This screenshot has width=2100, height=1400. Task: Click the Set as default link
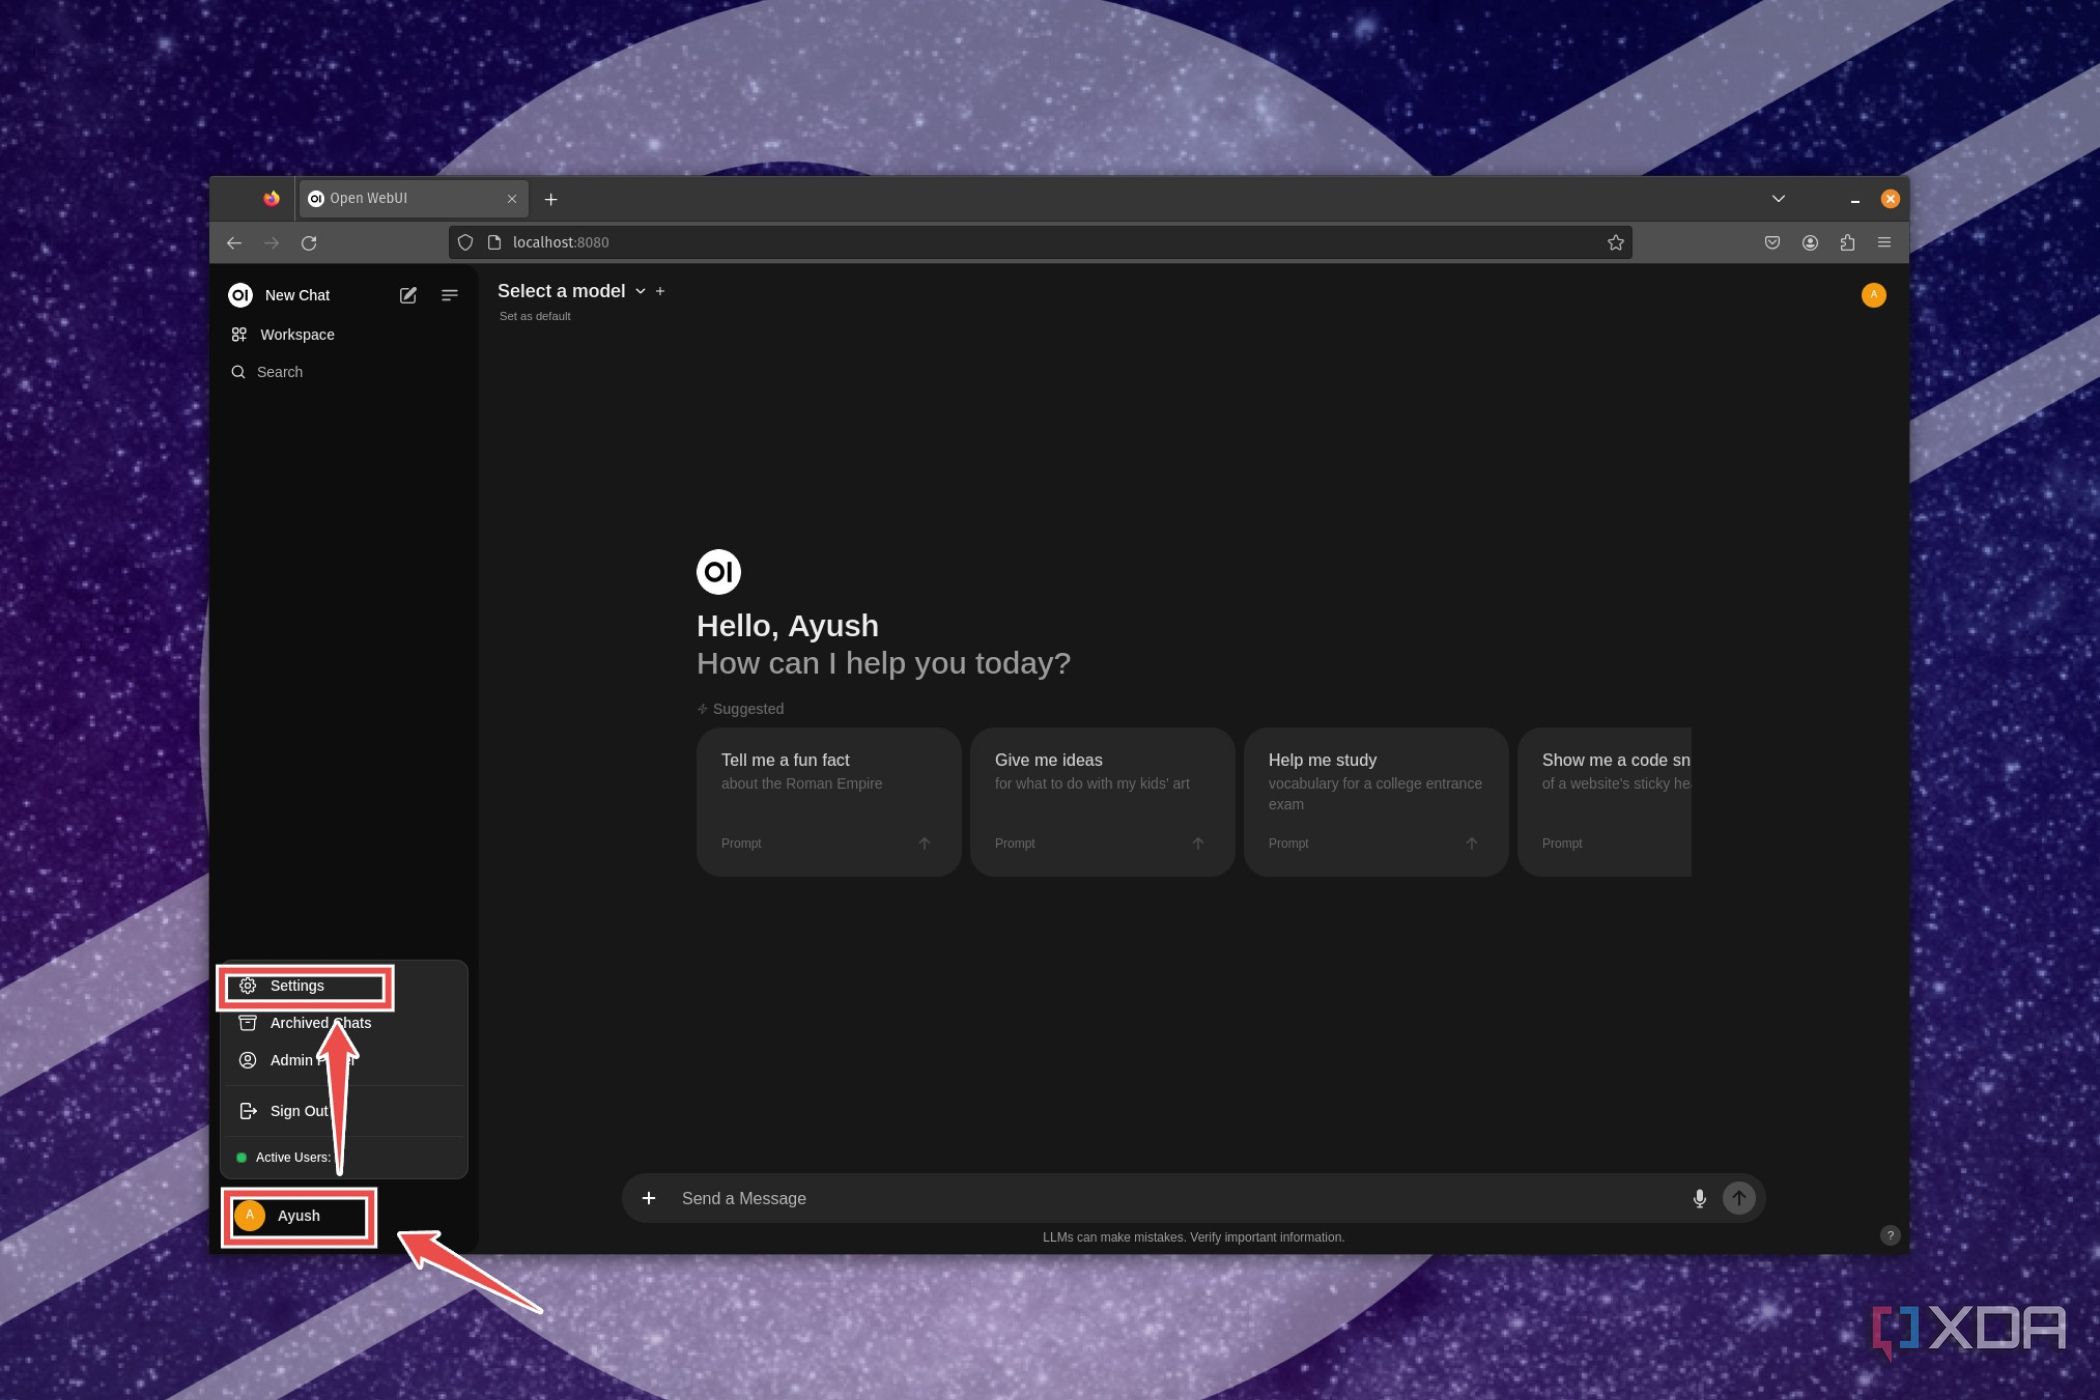(534, 315)
